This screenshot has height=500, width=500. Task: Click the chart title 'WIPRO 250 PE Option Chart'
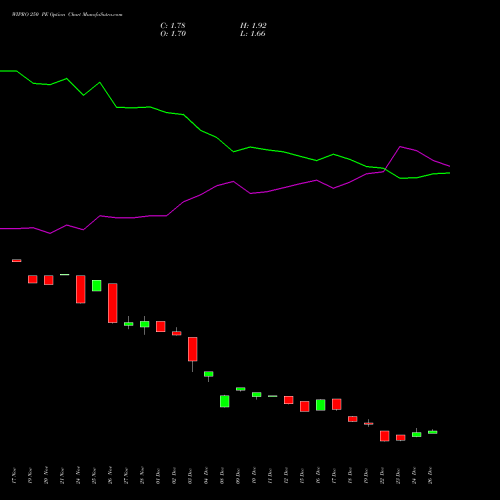point(45,15)
